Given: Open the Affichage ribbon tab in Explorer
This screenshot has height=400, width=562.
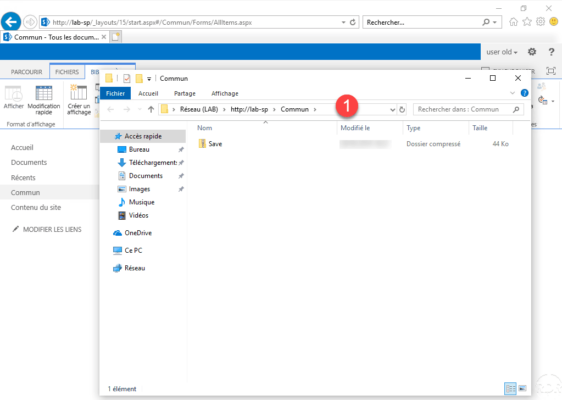Looking at the screenshot, I should (225, 93).
